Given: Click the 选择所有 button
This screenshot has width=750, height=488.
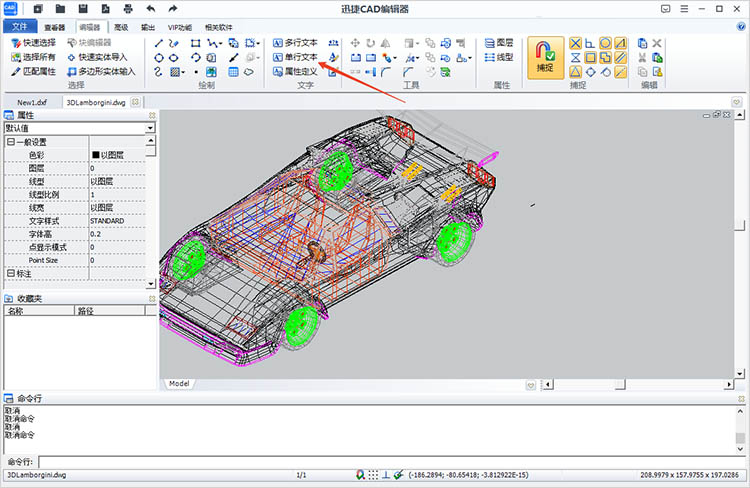Looking at the screenshot, I should point(33,57).
